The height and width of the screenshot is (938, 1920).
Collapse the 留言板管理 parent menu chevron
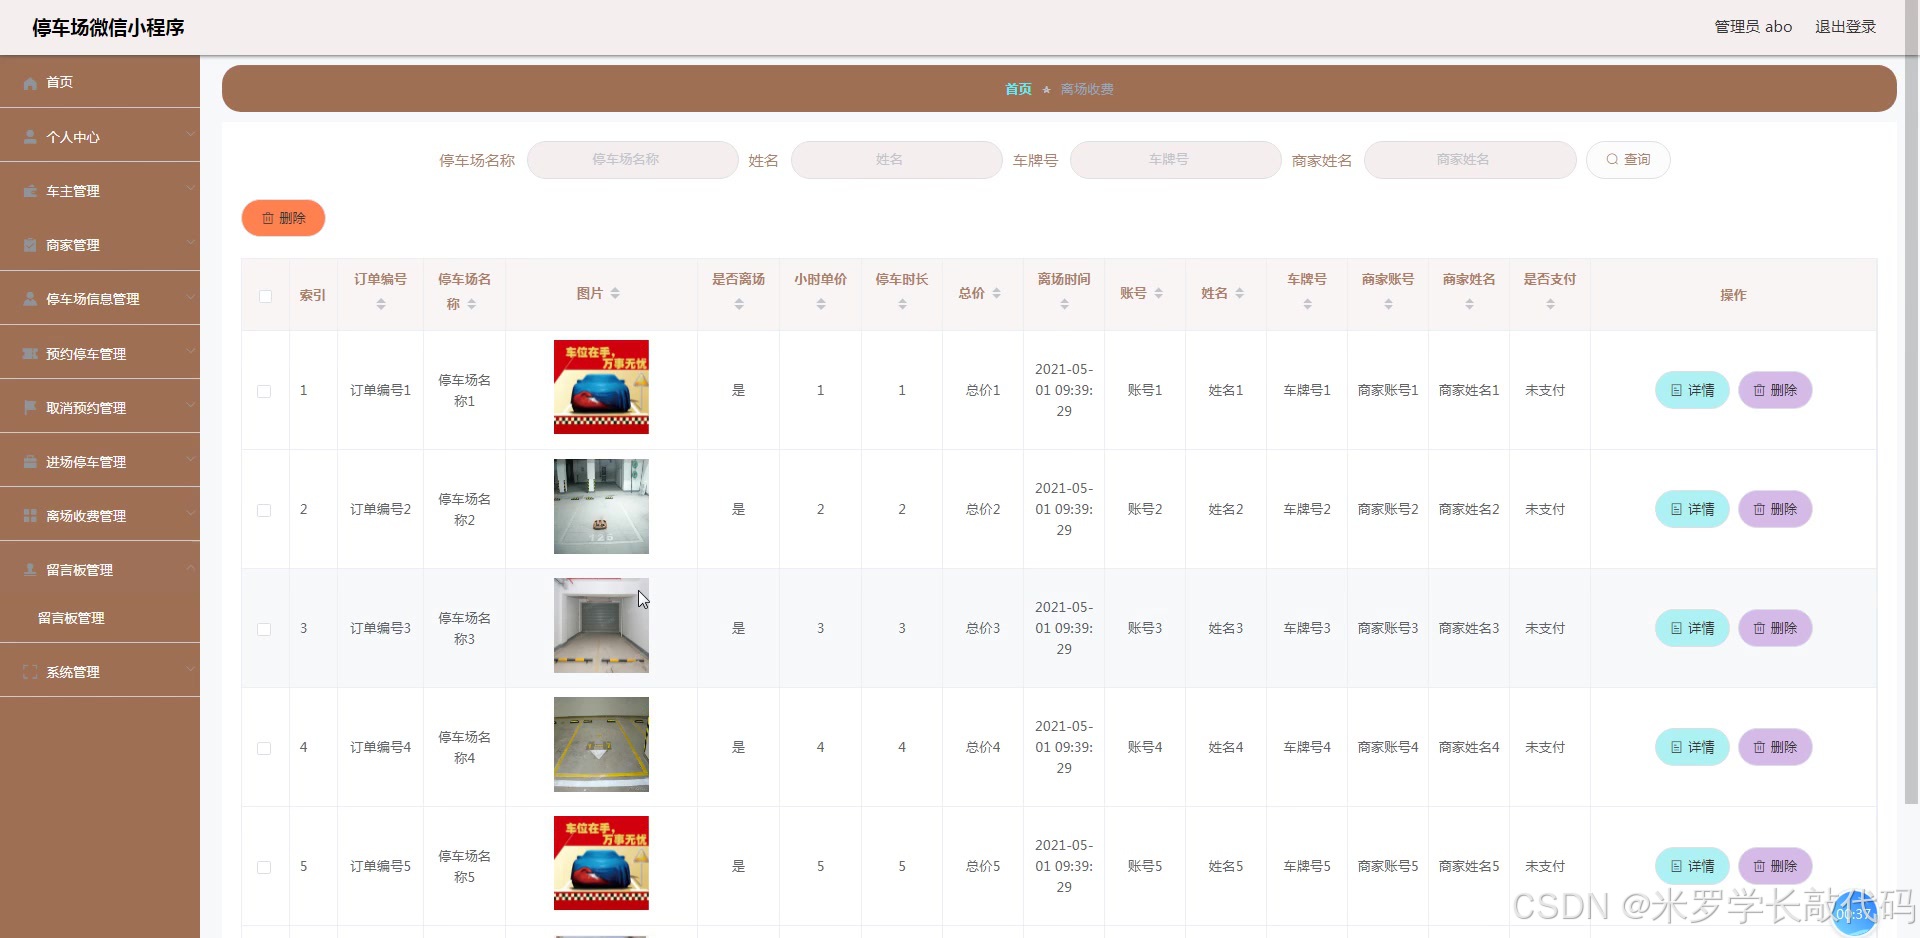coord(189,567)
